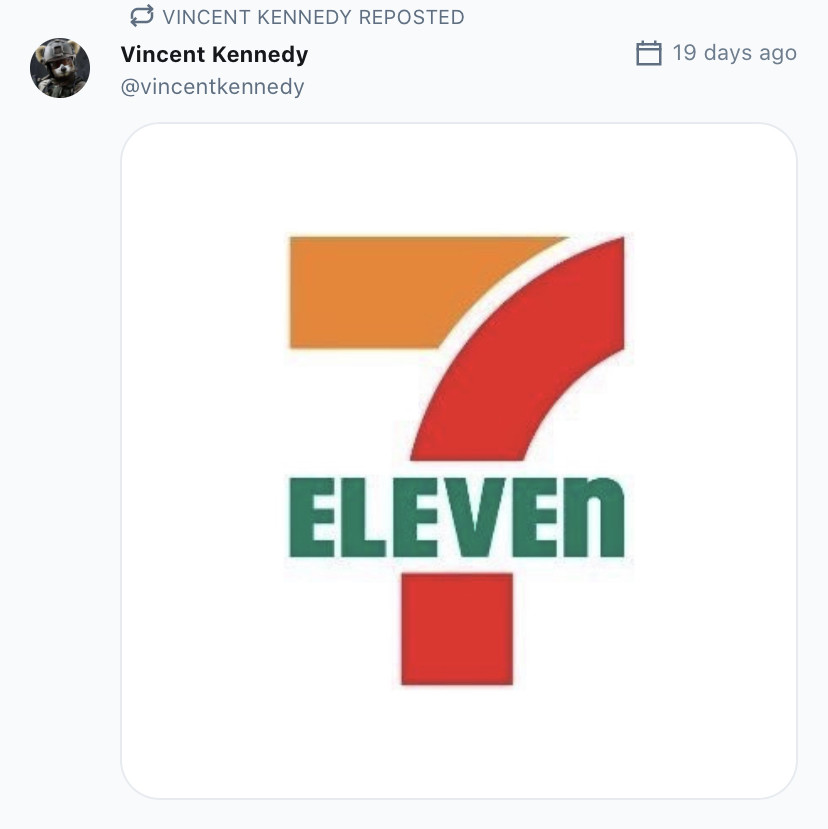Open the "19 days ago" timestamp
This screenshot has width=828, height=829.
734,53
